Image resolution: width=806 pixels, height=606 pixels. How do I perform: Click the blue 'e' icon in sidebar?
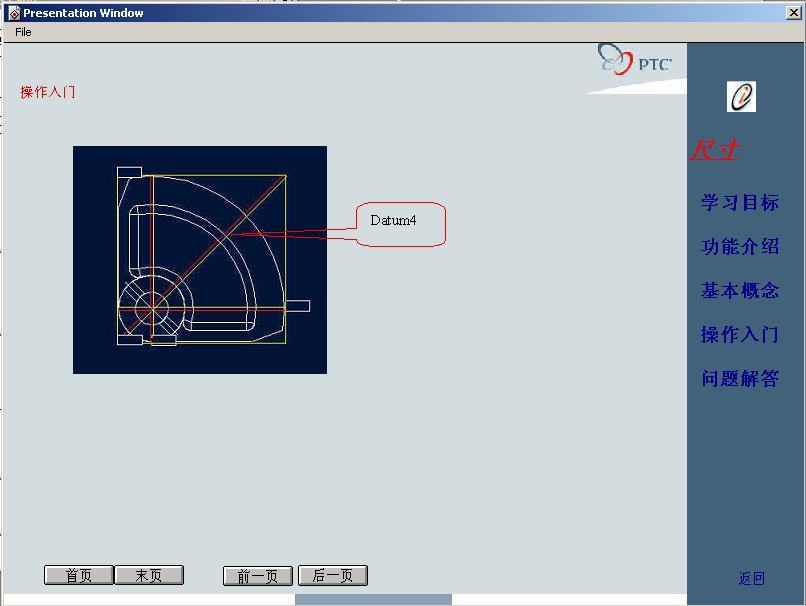(x=741, y=96)
